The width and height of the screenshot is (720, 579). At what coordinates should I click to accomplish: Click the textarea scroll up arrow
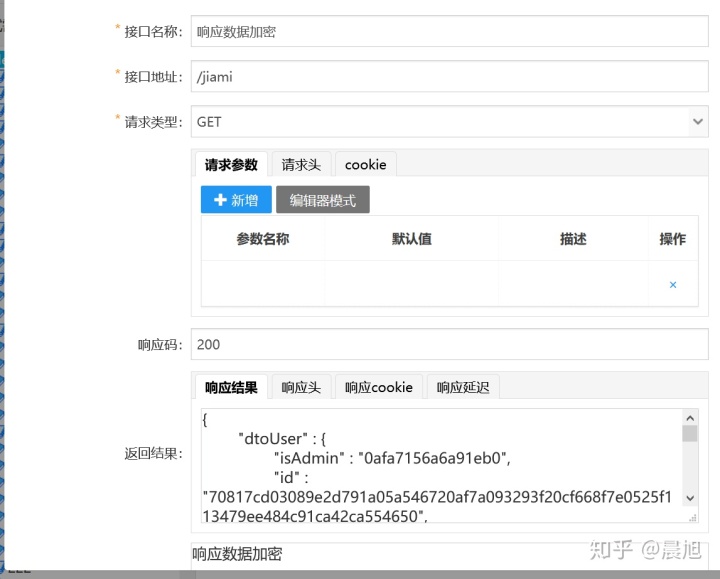point(690,418)
